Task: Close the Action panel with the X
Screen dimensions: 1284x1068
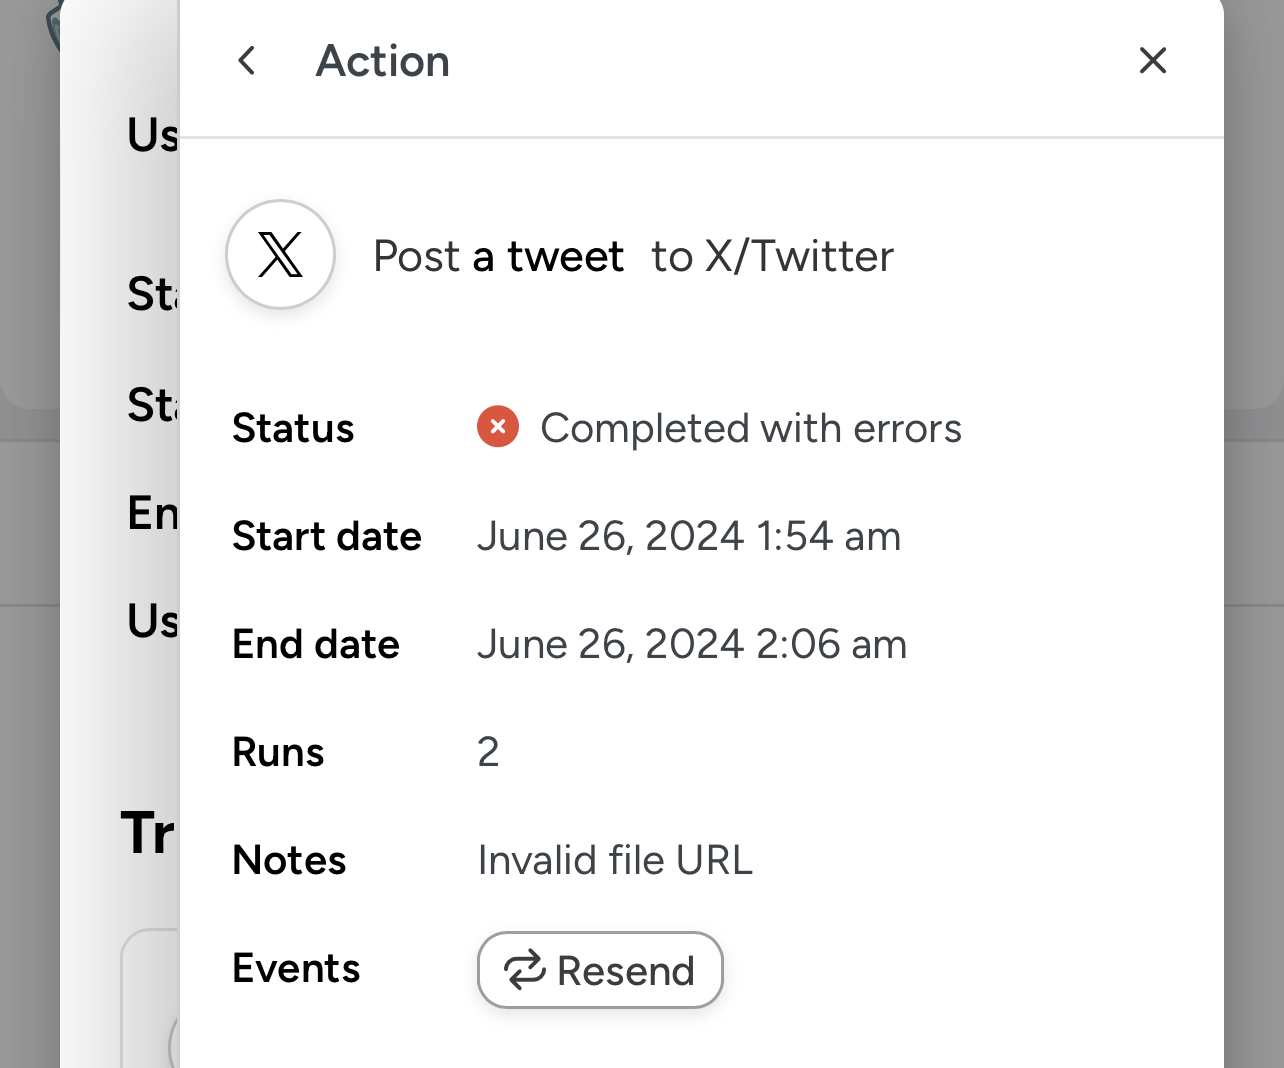Action: point(1153,61)
